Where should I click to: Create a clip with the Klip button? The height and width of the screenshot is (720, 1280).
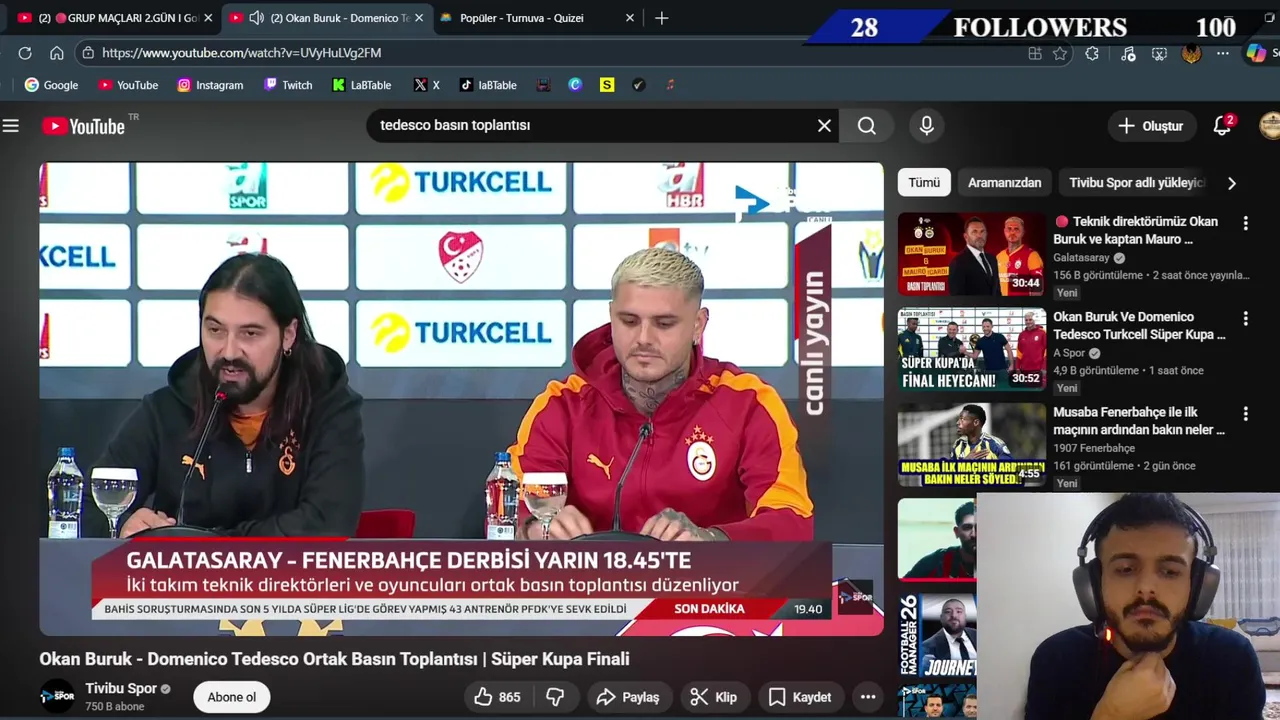click(714, 697)
